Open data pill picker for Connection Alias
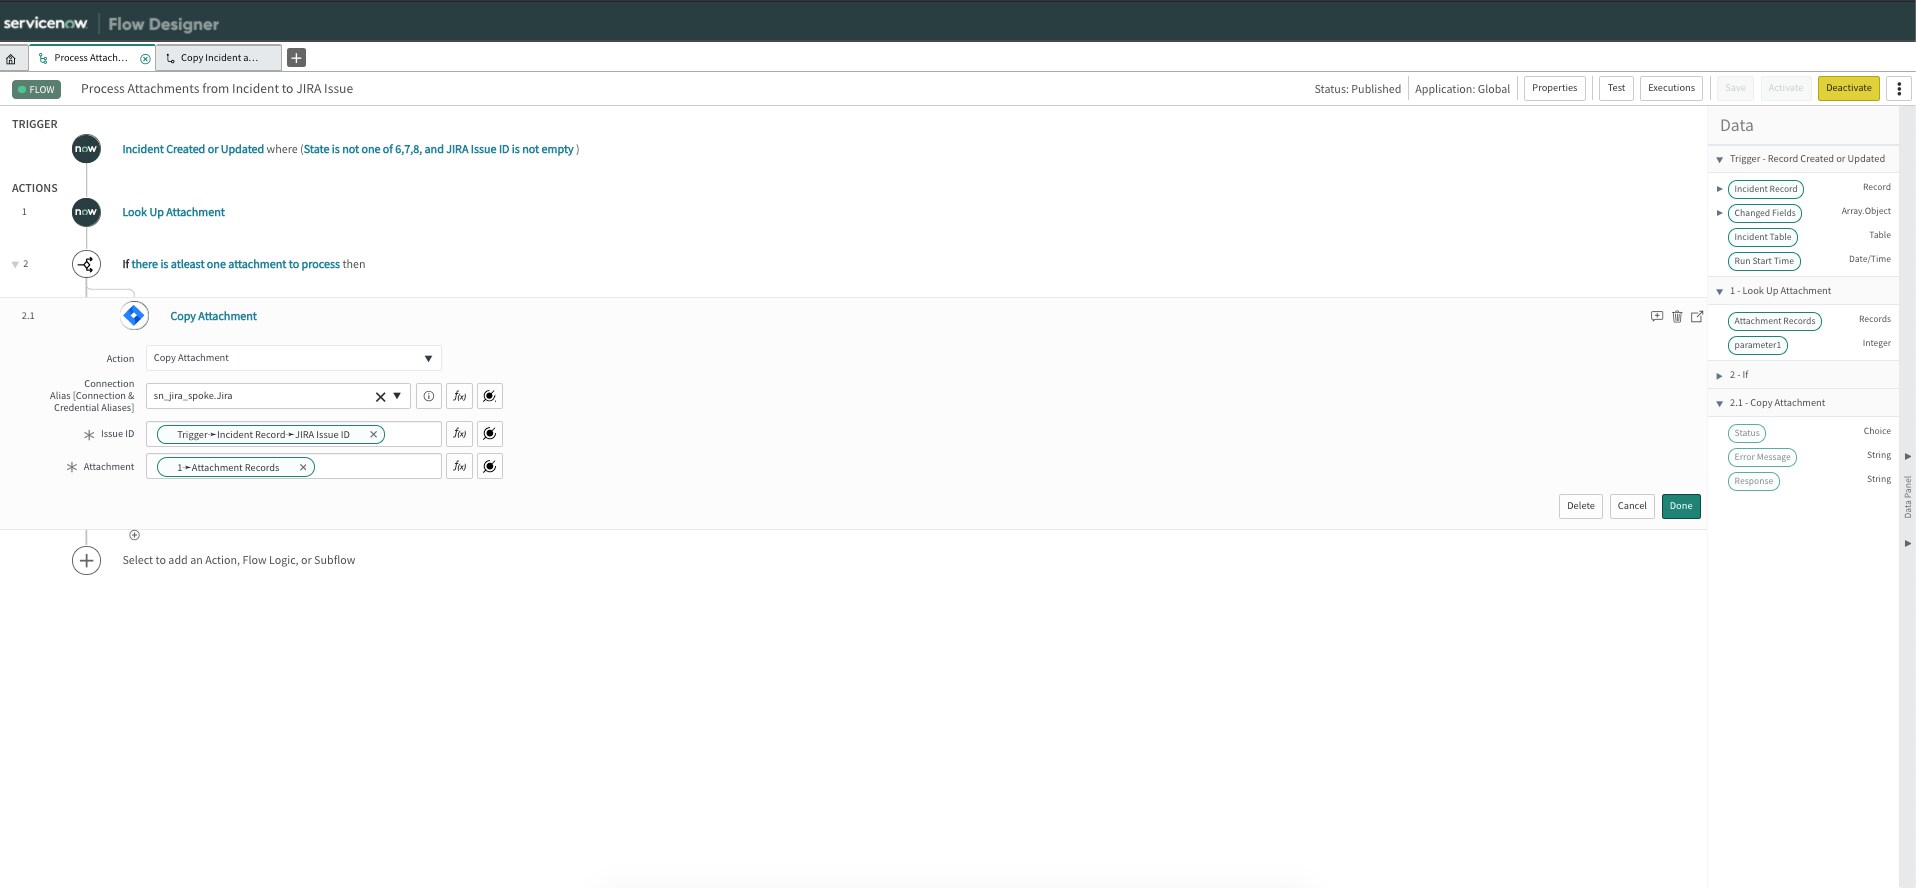This screenshot has width=1916, height=888. coord(489,396)
